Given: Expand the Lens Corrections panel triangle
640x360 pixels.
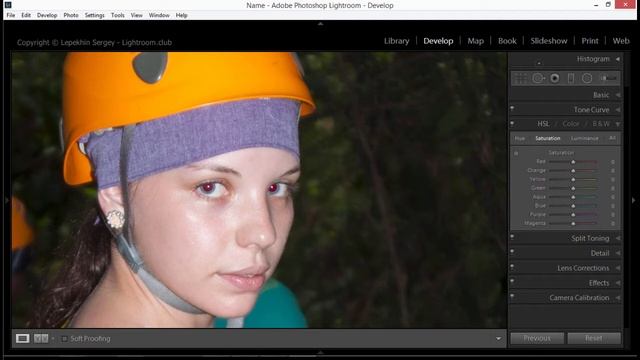Looking at the screenshot, I should click(618, 268).
